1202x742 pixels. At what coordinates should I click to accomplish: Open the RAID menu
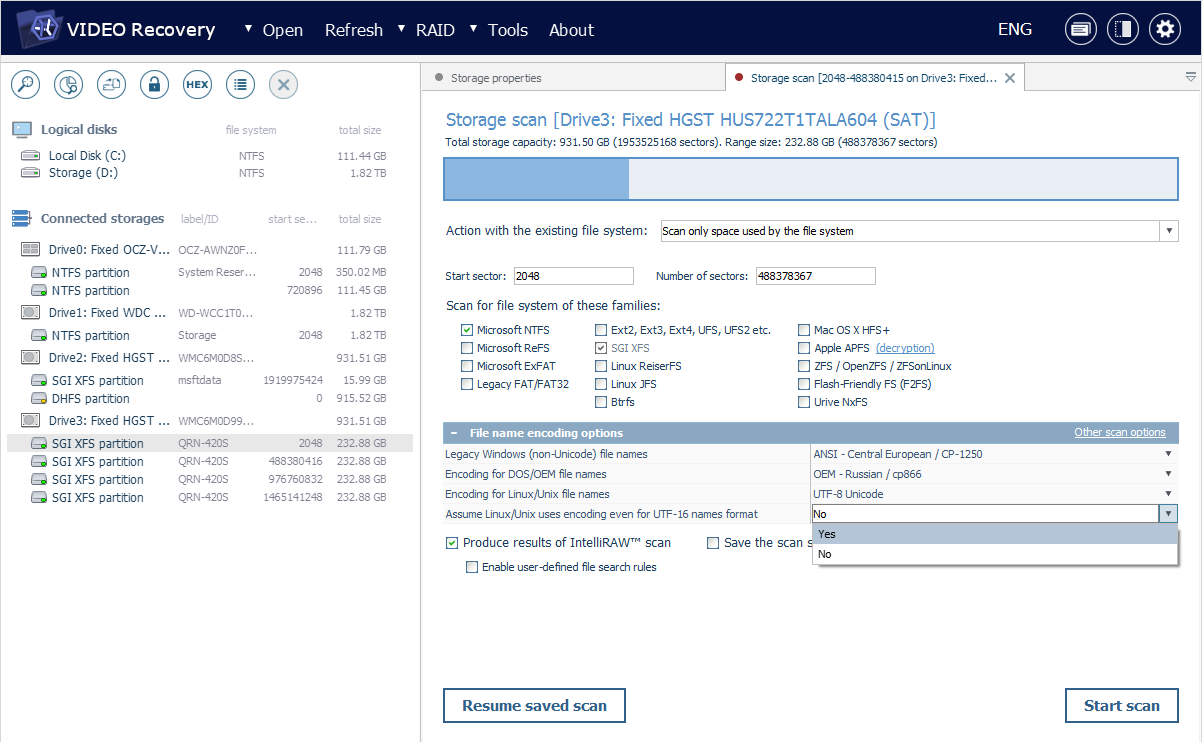[434, 30]
